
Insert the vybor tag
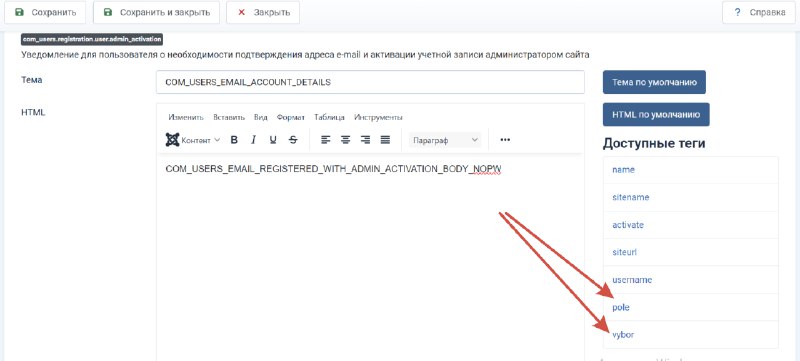pyautogui.click(x=691, y=335)
